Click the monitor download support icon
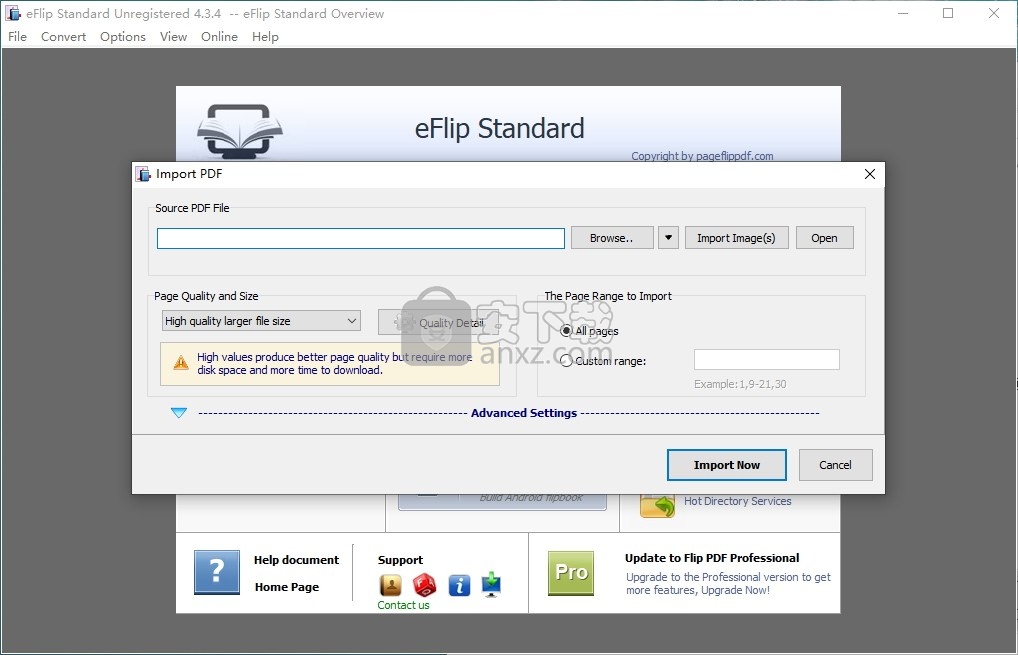Screen dimensions: 1018x655 (x=491, y=584)
